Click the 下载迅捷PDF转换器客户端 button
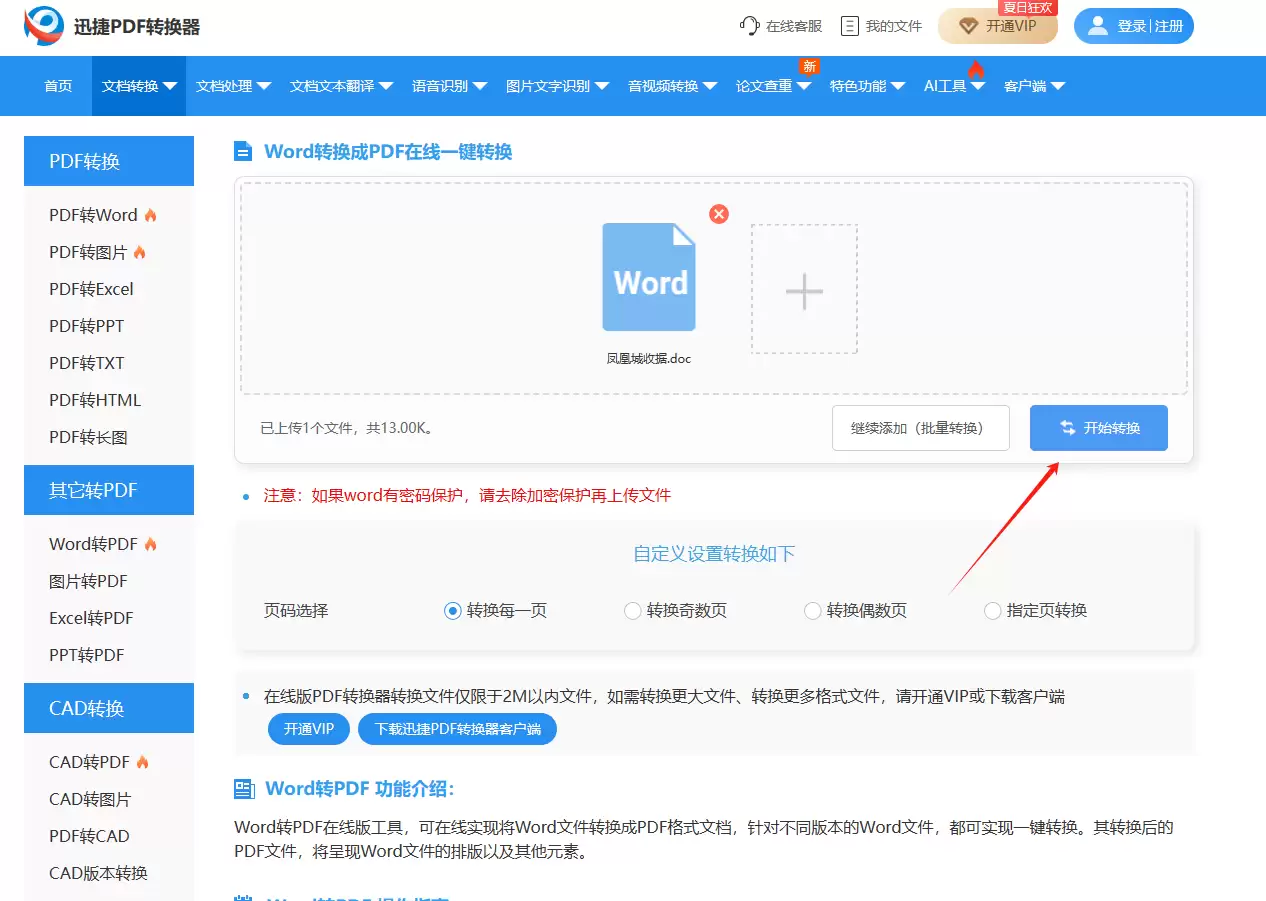This screenshot has width=1266, height=901. point(457,729)
